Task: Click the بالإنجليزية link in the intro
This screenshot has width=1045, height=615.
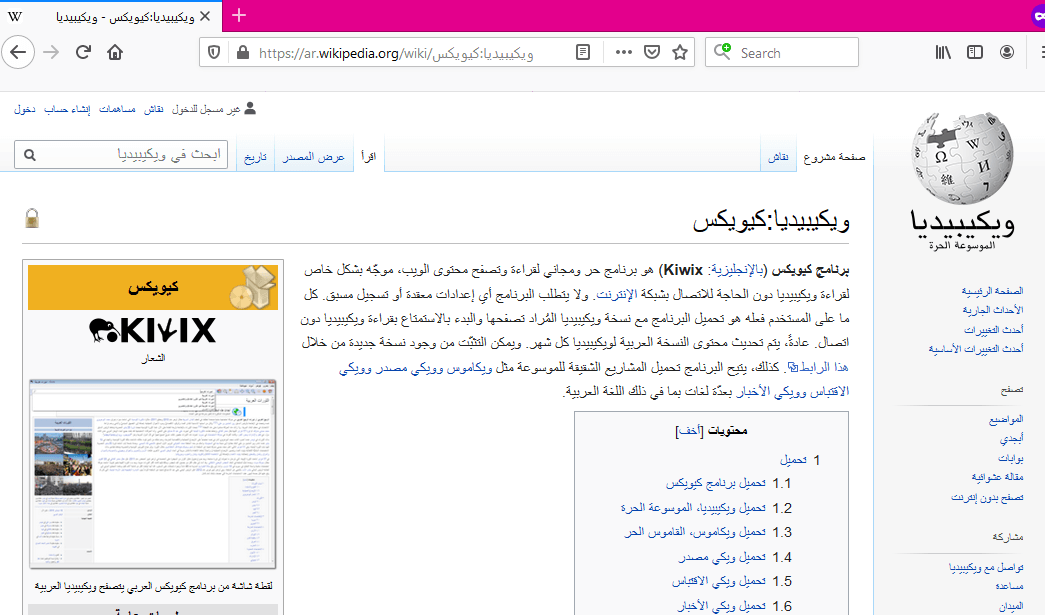Action: pos(737,270)
